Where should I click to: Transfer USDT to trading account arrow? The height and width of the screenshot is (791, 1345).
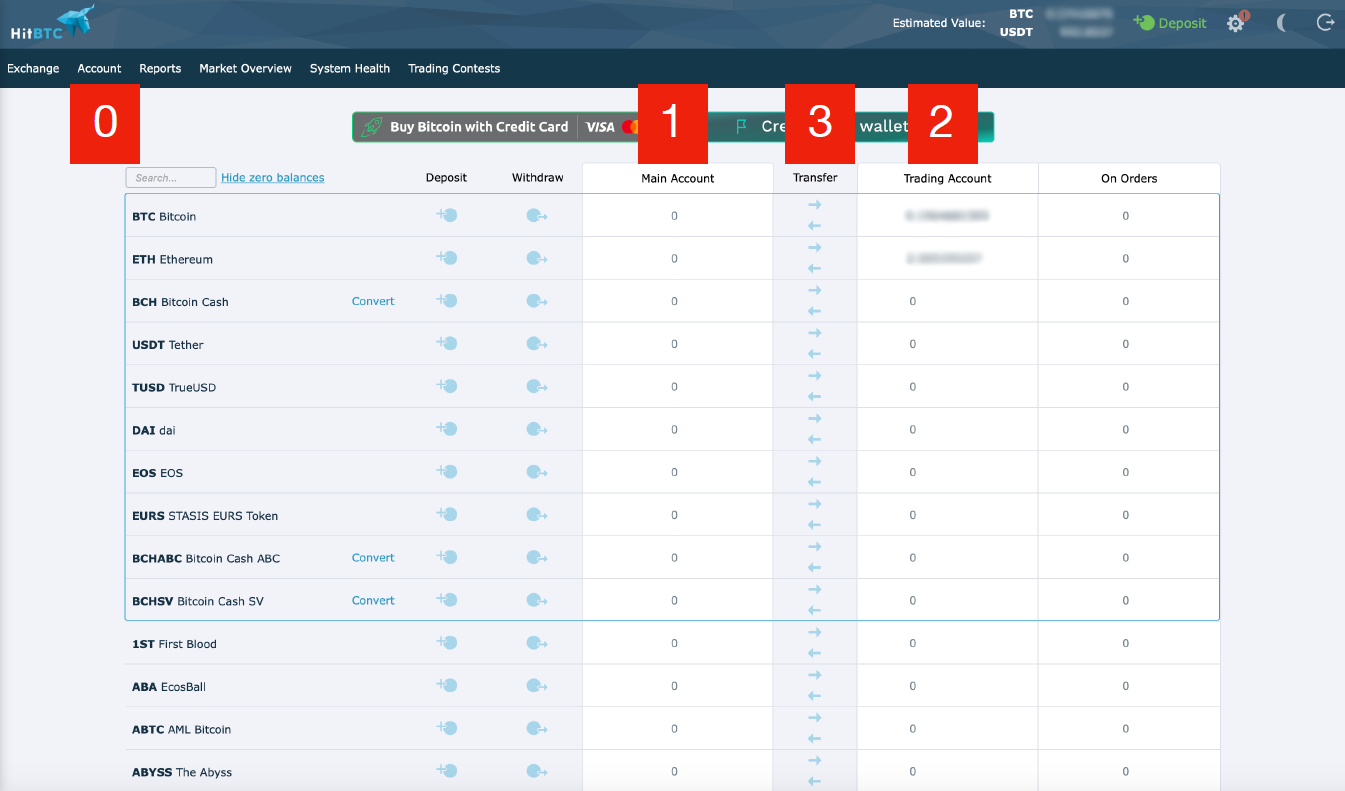(815, 333)
